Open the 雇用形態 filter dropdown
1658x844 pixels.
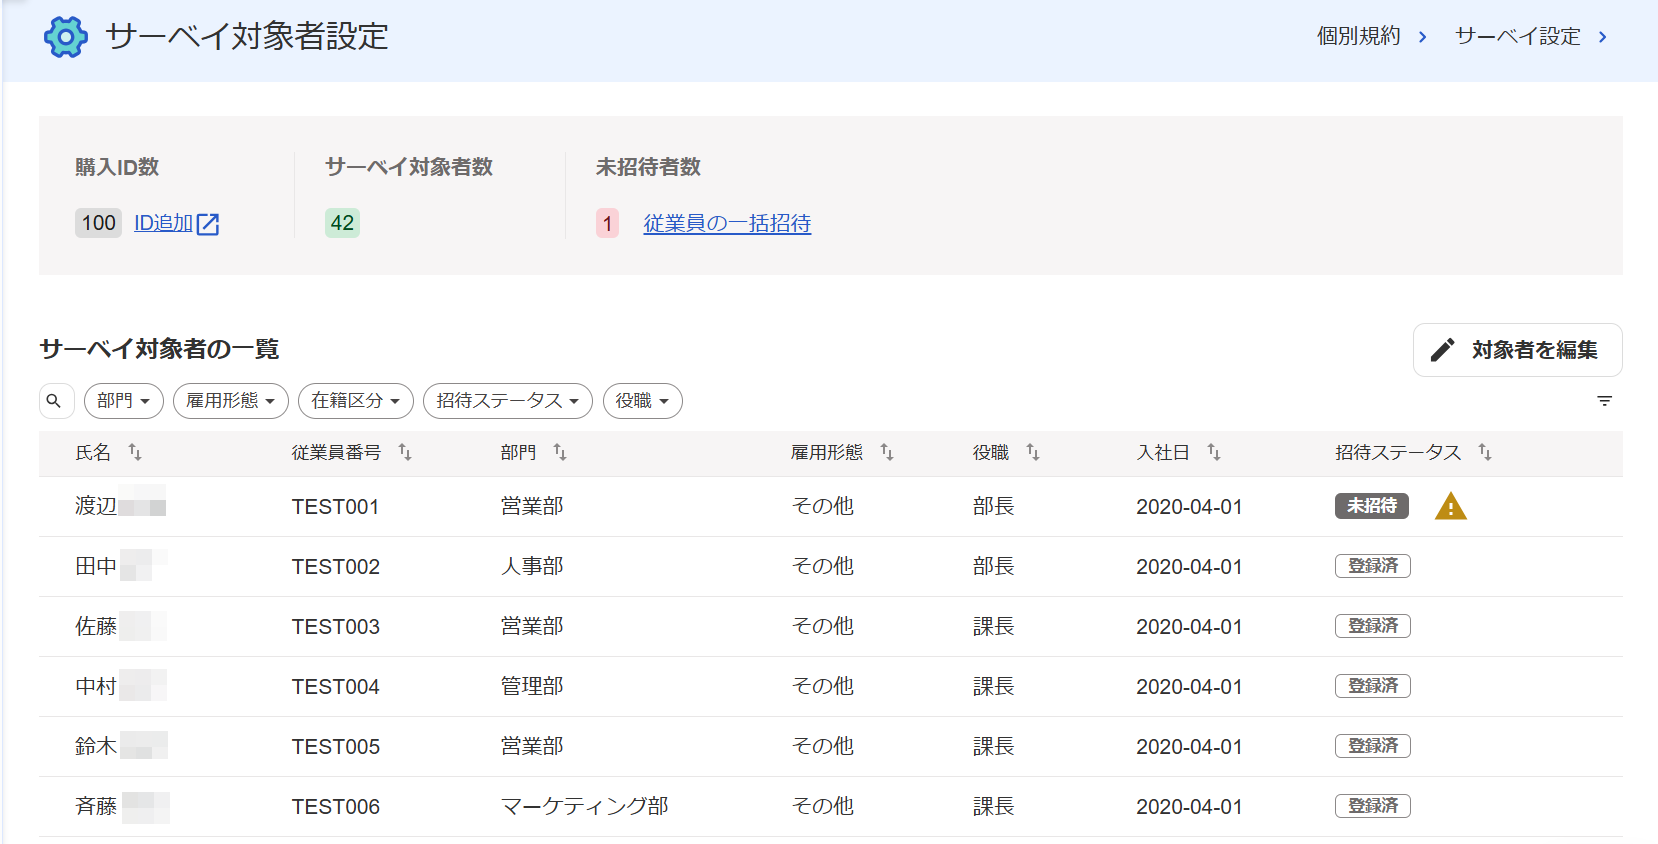tap(231, 401)
